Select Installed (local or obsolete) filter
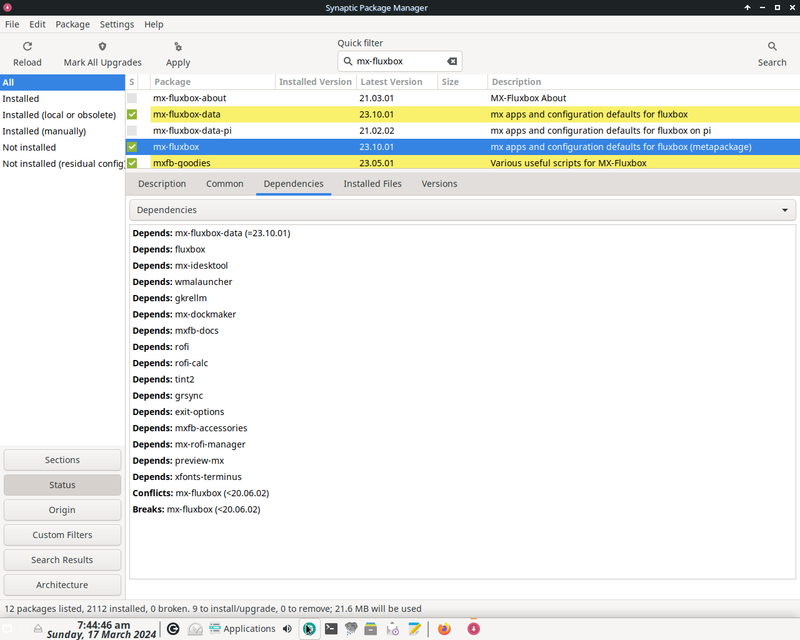Image resolution: width=800 pixels, height=640 pixels. tap(62, 115)
